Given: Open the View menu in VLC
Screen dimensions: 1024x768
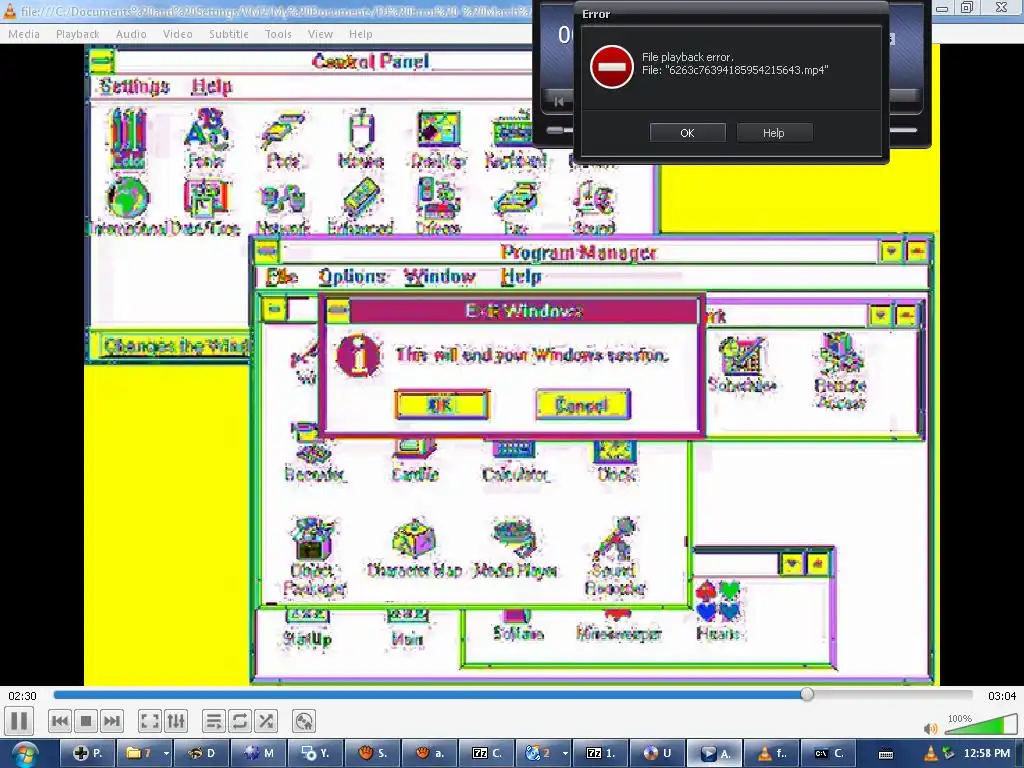Looking at the screenshot, I should point(321,34).
